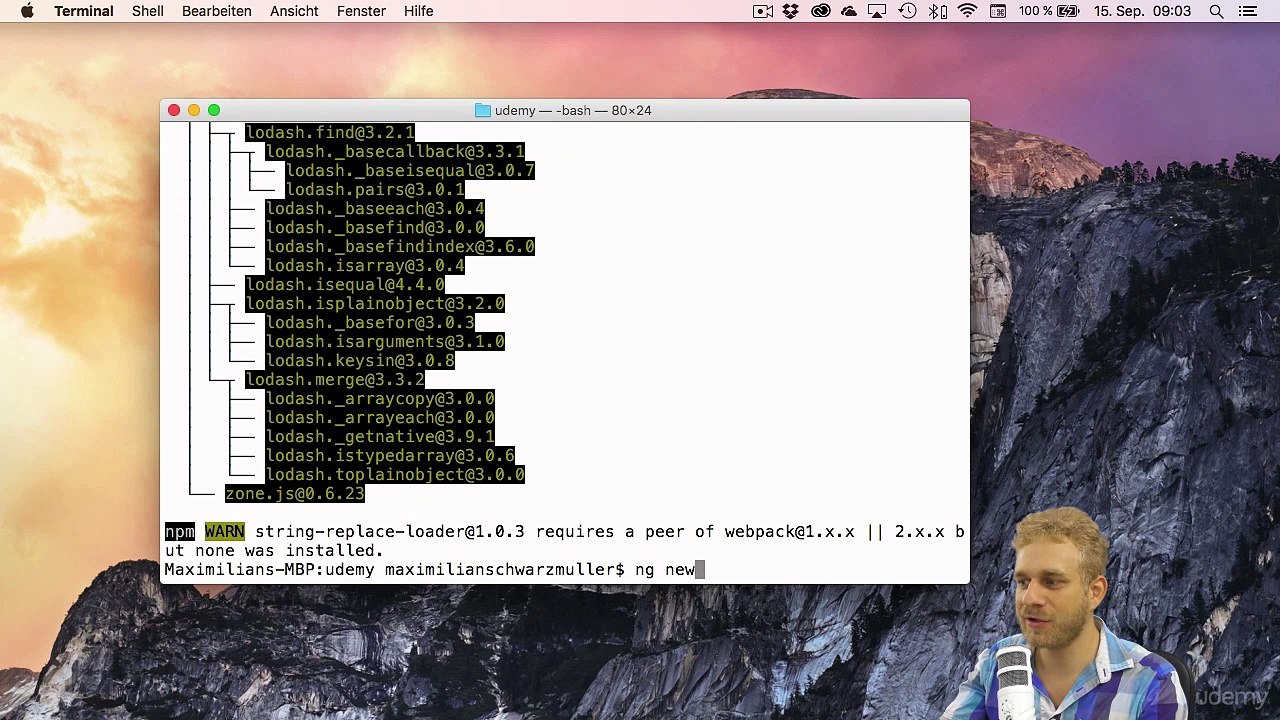This screenshot has width=1280, height=720.
Task: Click the folder icon in terminal title bar
Action: [483, 110]
